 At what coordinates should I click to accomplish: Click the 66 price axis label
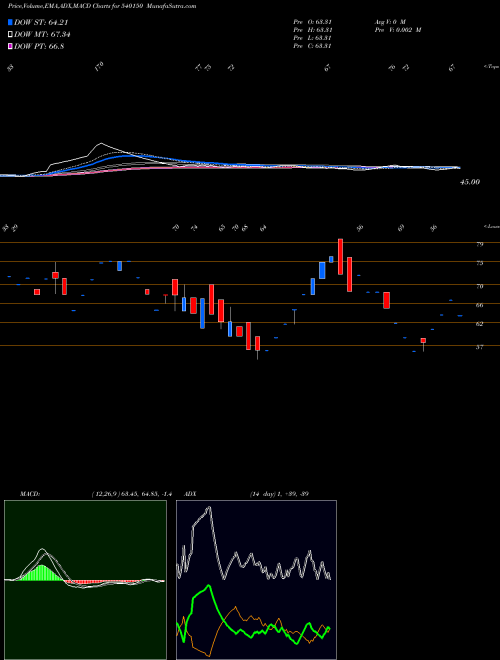point(479,305)
